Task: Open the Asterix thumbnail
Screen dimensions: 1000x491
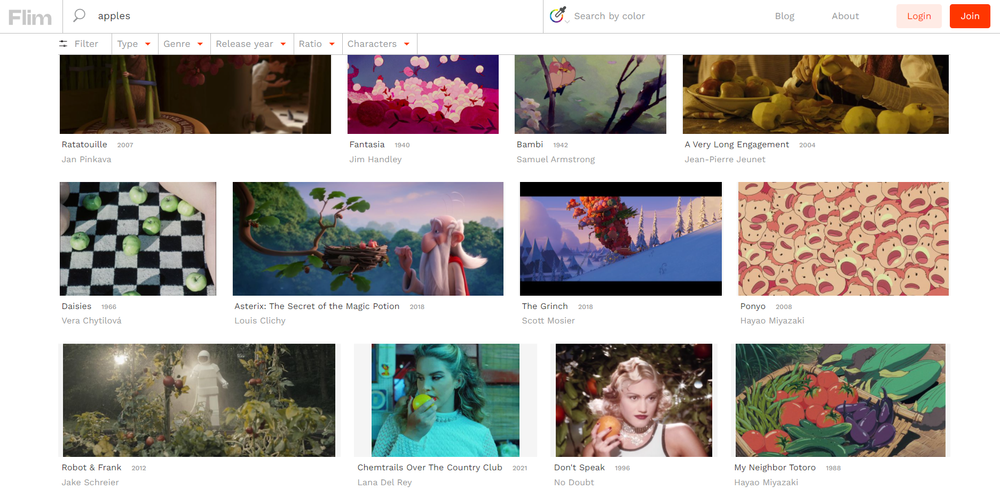Action: (368, 239)
